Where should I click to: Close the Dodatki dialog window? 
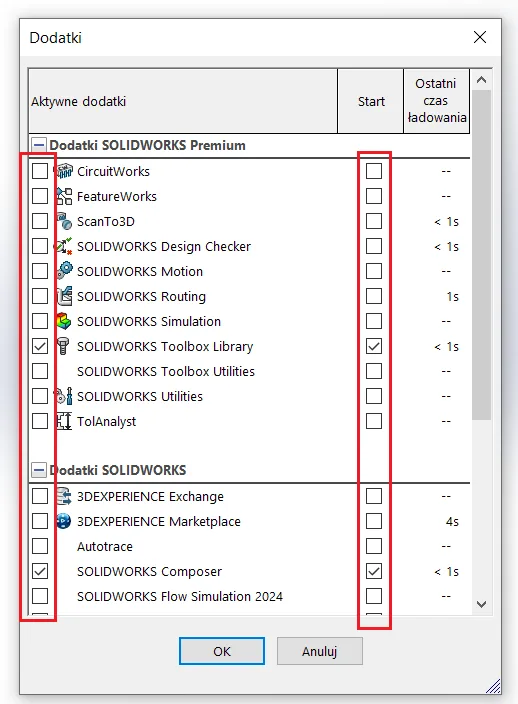(480, 37)
